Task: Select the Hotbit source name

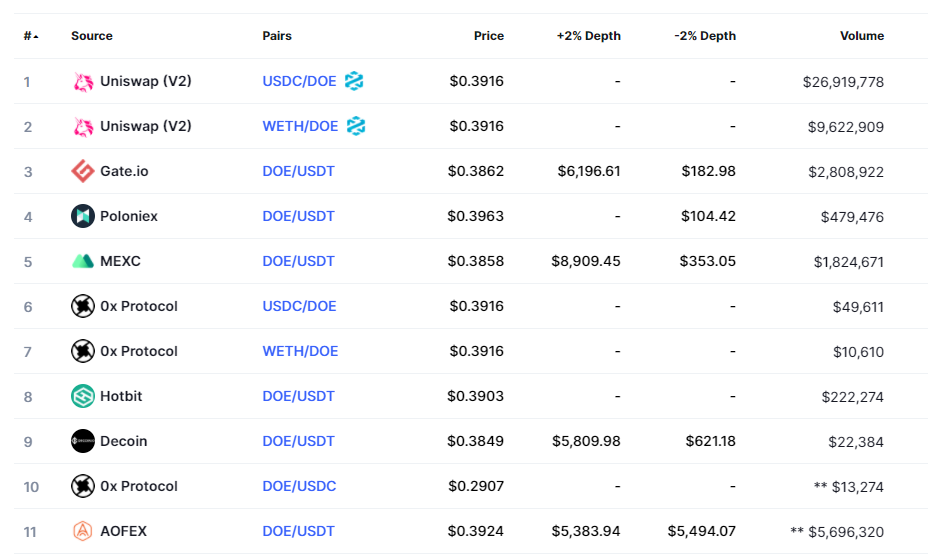Action: pyautogui.click(x=121, y=396)
